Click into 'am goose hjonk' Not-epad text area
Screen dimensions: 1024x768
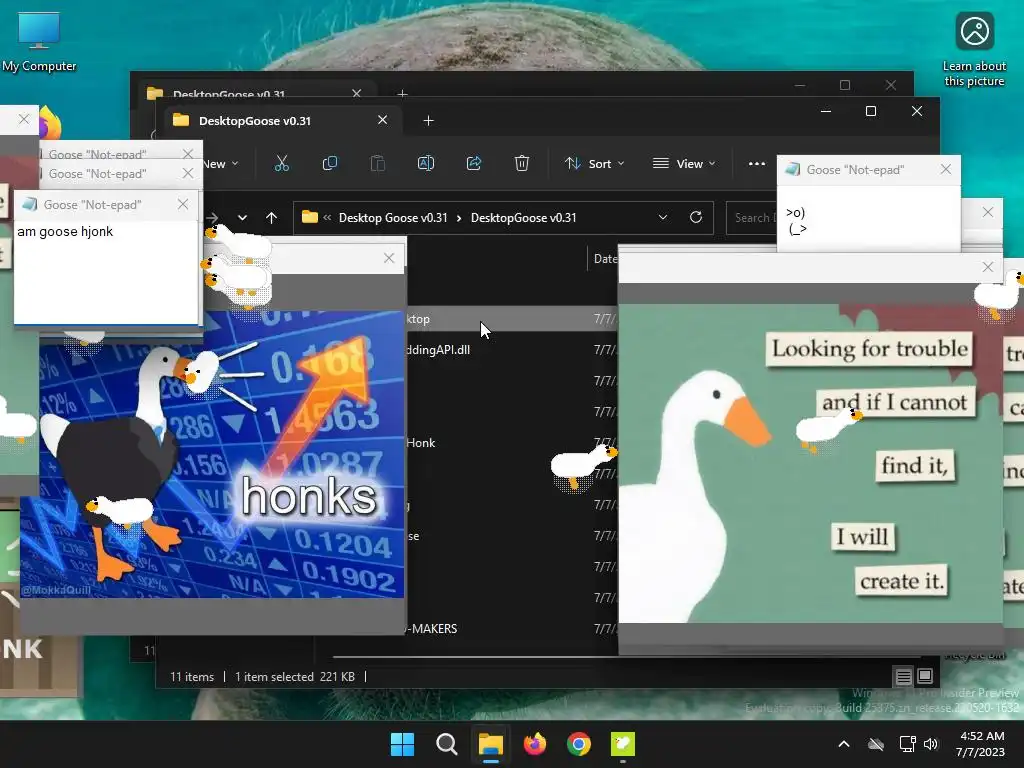[x=106, y=272]
